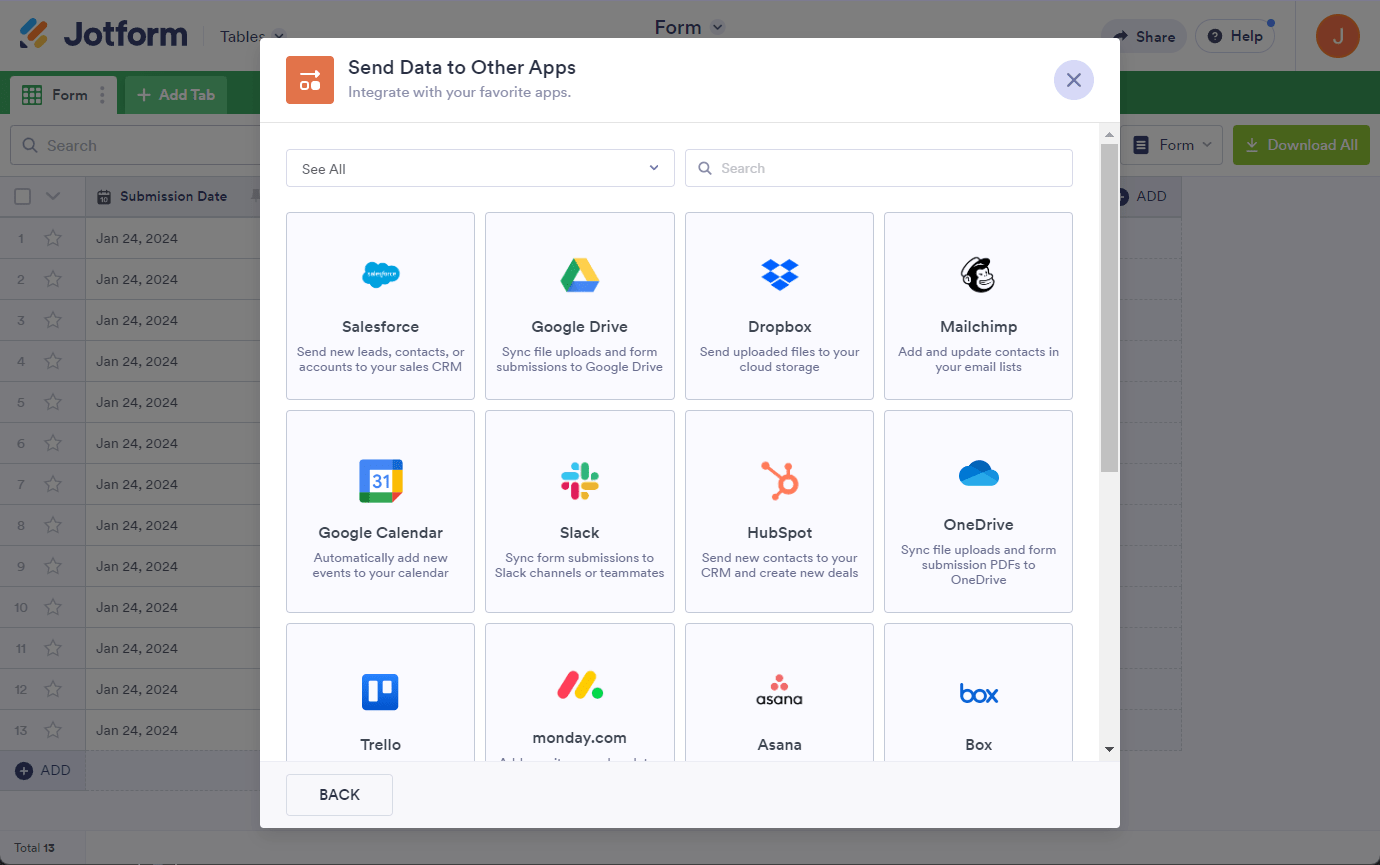Star submission row 13
1380x865 pixels.
pos(53,731)
